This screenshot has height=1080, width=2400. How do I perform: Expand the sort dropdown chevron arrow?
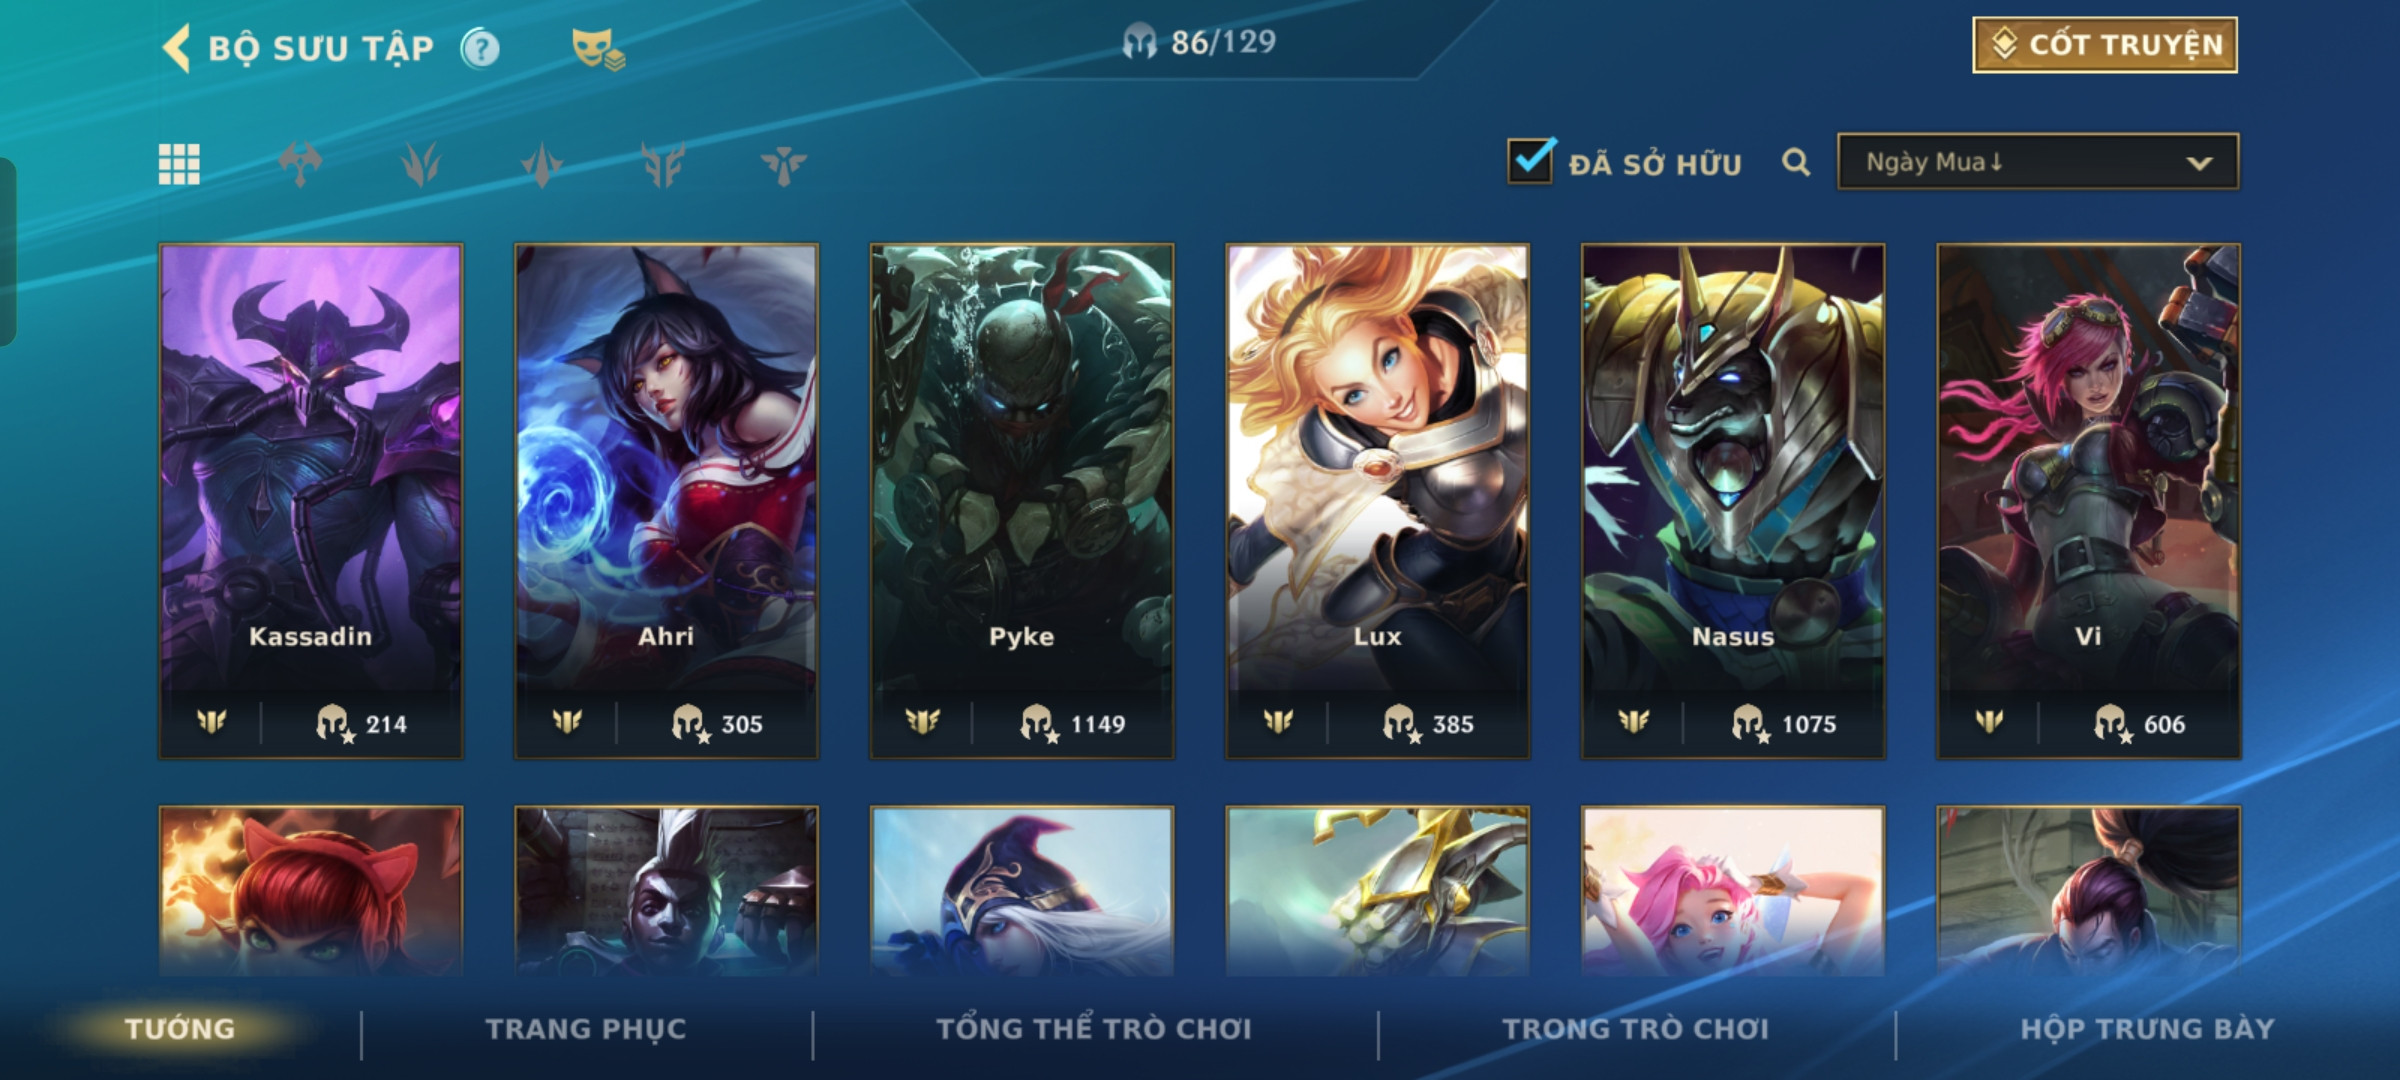(2199, 163)
